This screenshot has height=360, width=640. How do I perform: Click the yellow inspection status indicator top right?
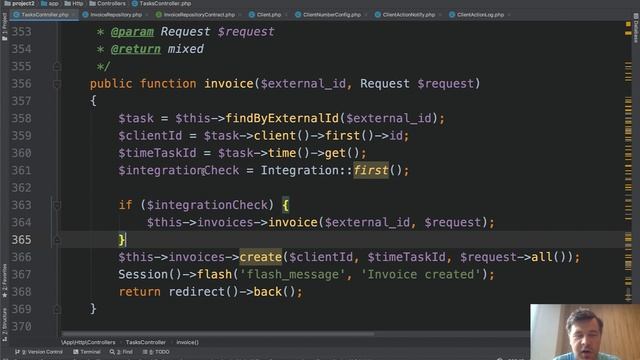pyautogui.click(x=628, y=24)
